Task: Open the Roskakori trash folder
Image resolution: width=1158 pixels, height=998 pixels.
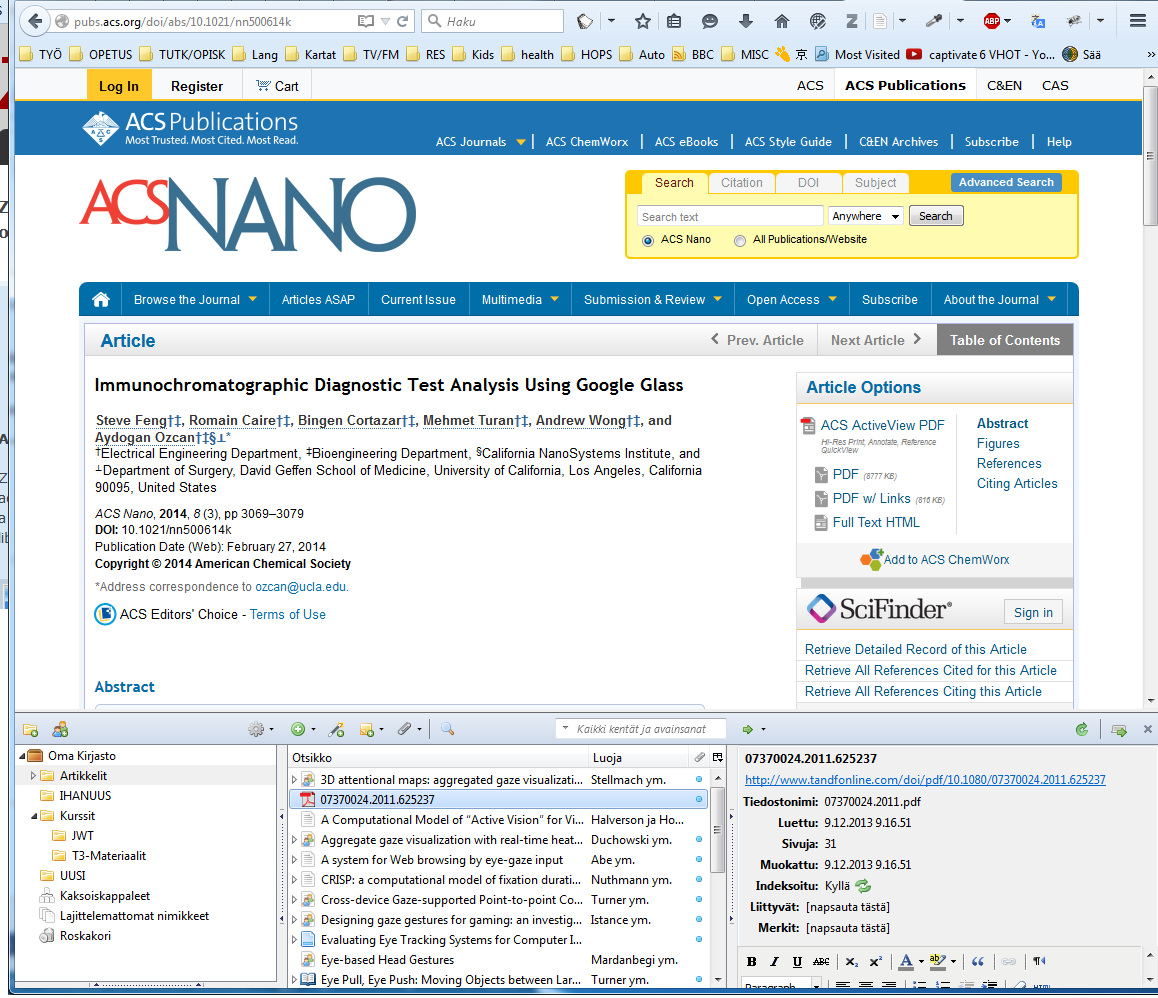Action: [x=85, y=935]
